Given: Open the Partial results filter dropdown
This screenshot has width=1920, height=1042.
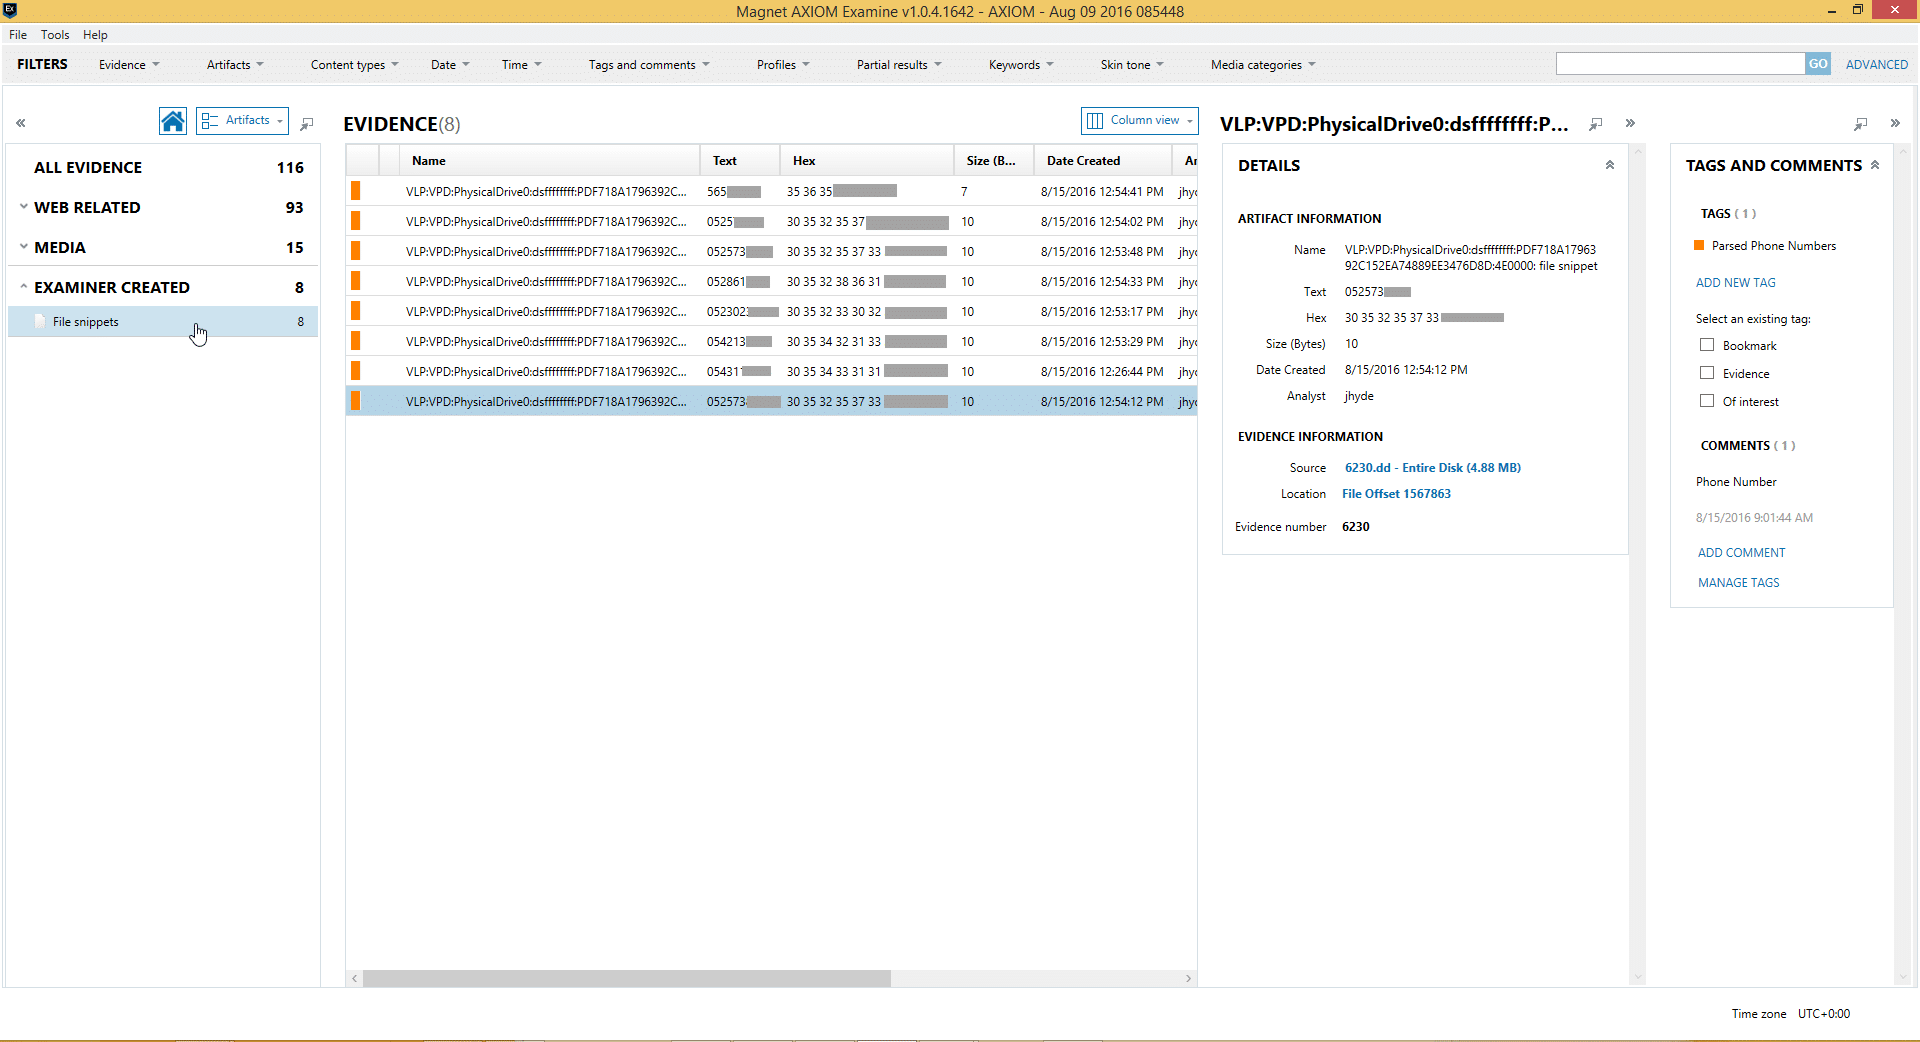Looking at the screenshot, I should coord(899,65).
